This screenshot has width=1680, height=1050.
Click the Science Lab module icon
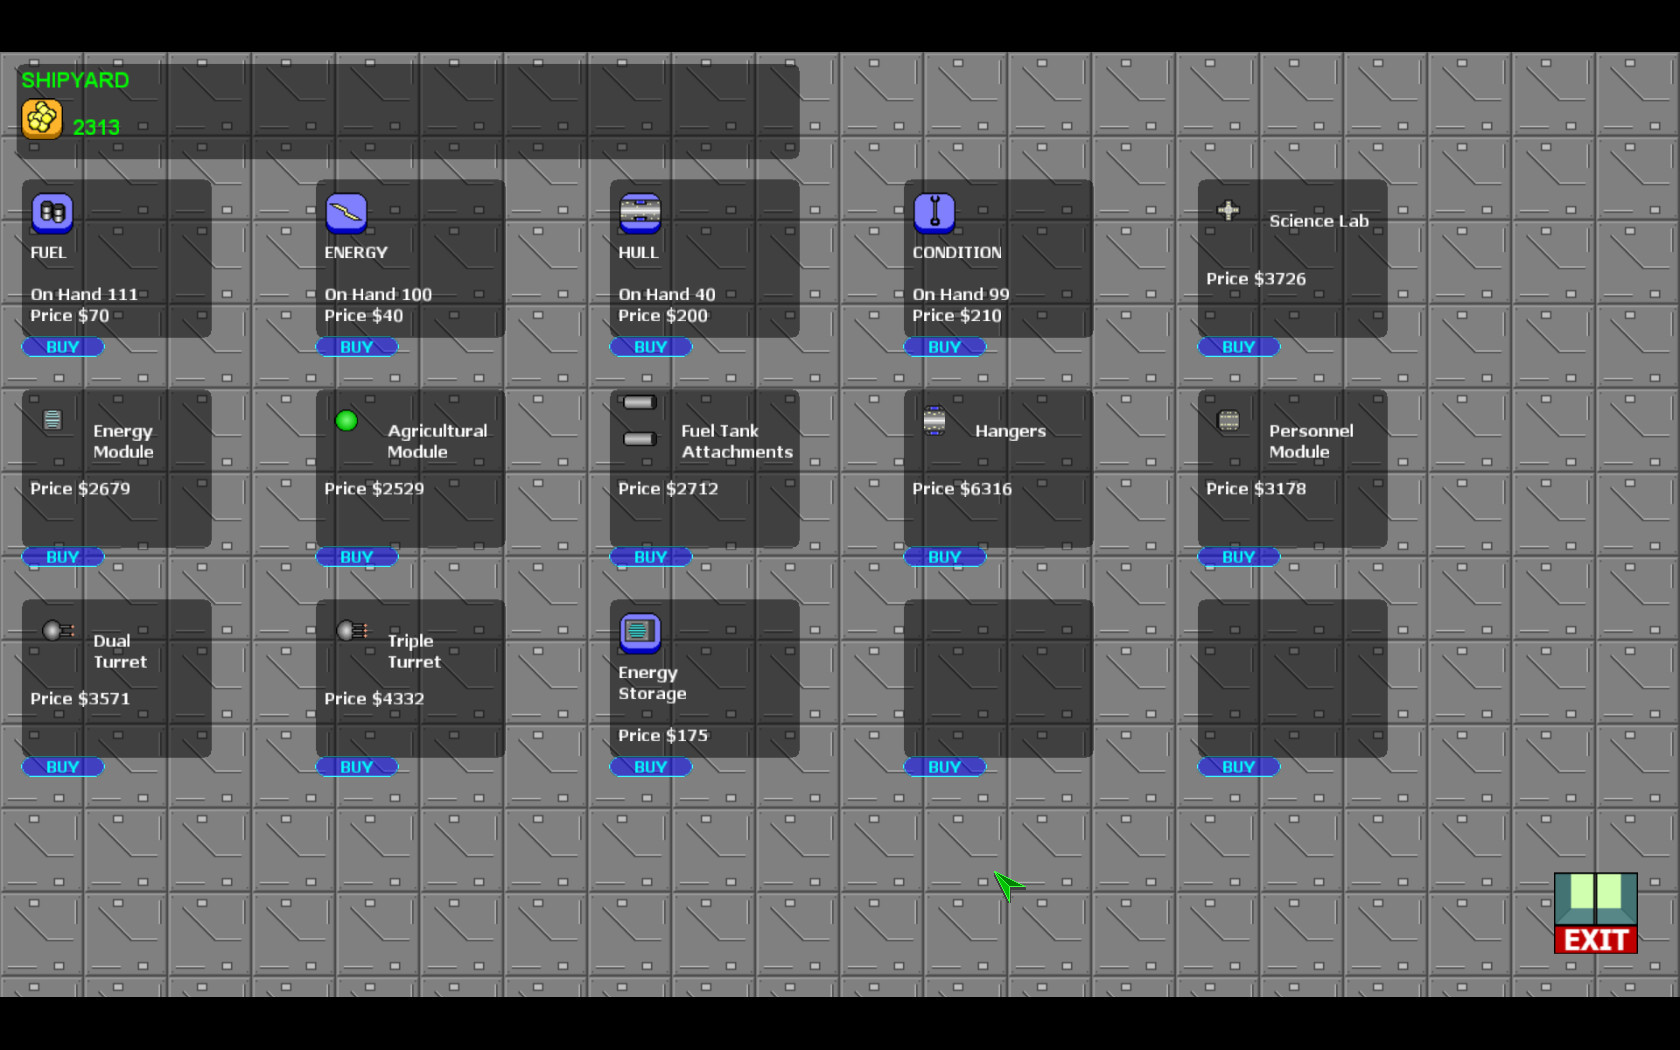click(1229, 211)
